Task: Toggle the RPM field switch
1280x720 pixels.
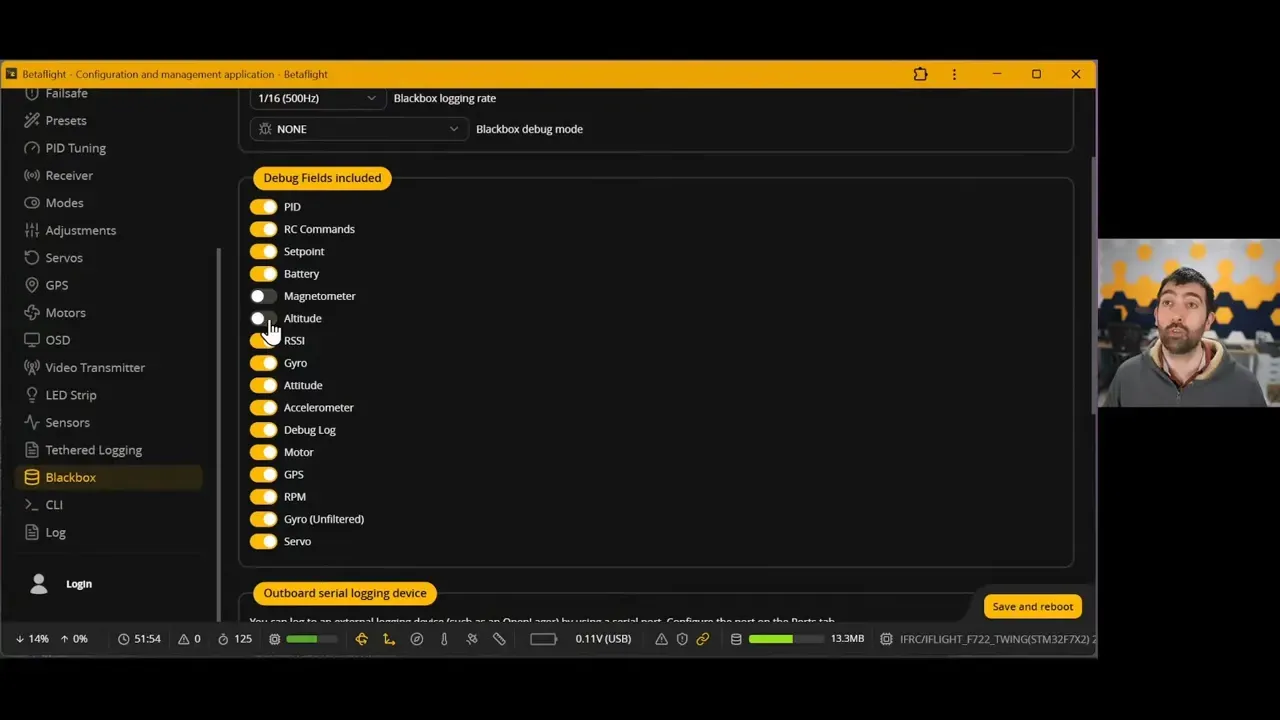Action: point(264,497)
